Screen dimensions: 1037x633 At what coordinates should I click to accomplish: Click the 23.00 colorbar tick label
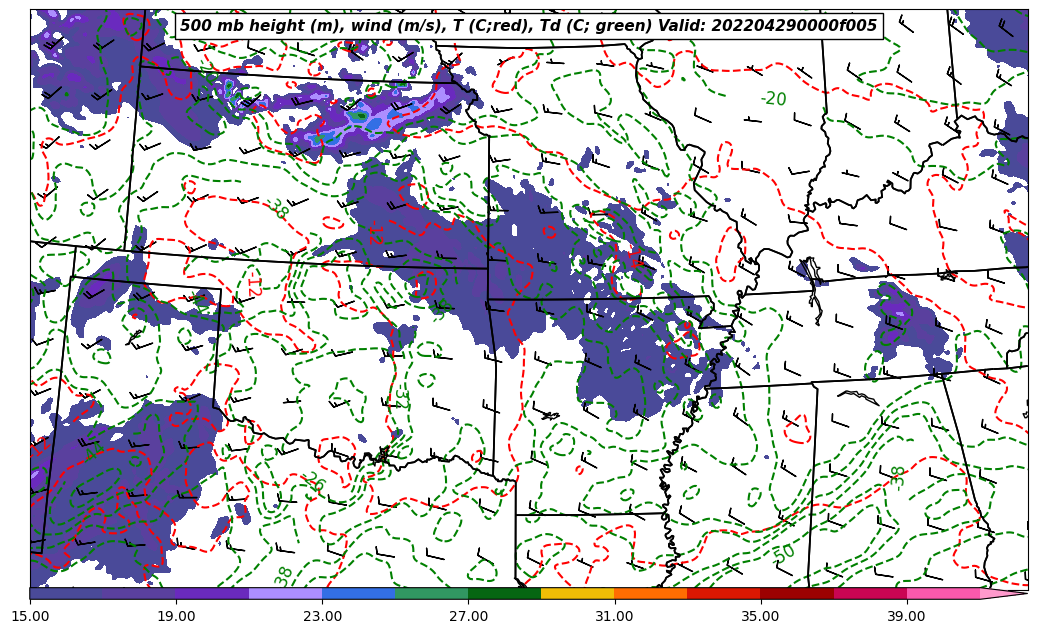click(x=322, y=616)
